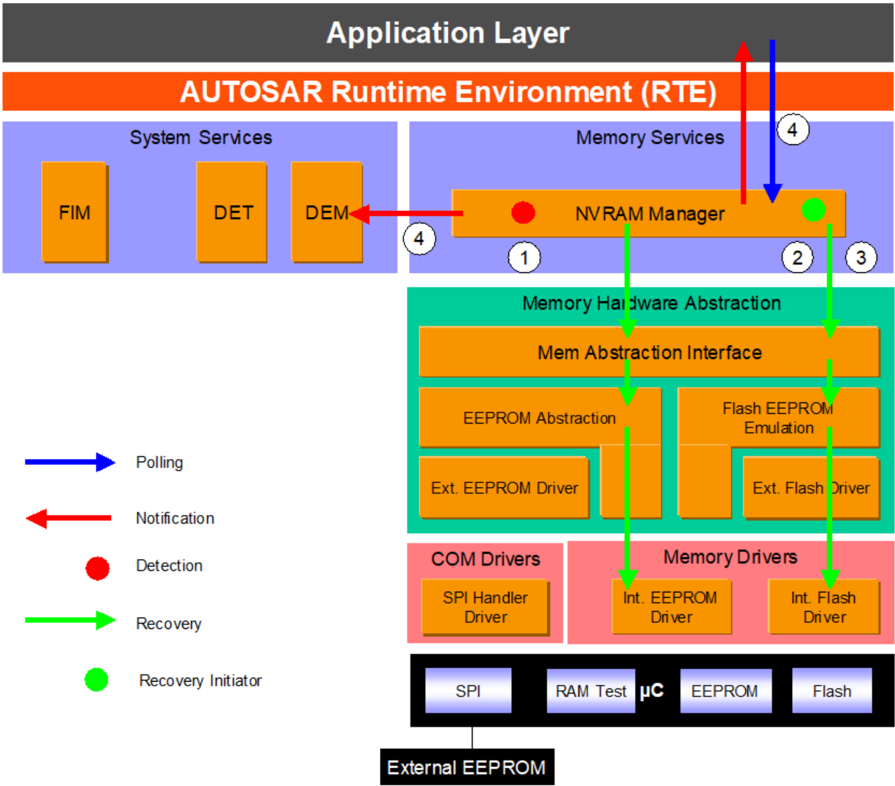
Task: Click the Memory Hardware Abstraction heading
Action: 651,303
